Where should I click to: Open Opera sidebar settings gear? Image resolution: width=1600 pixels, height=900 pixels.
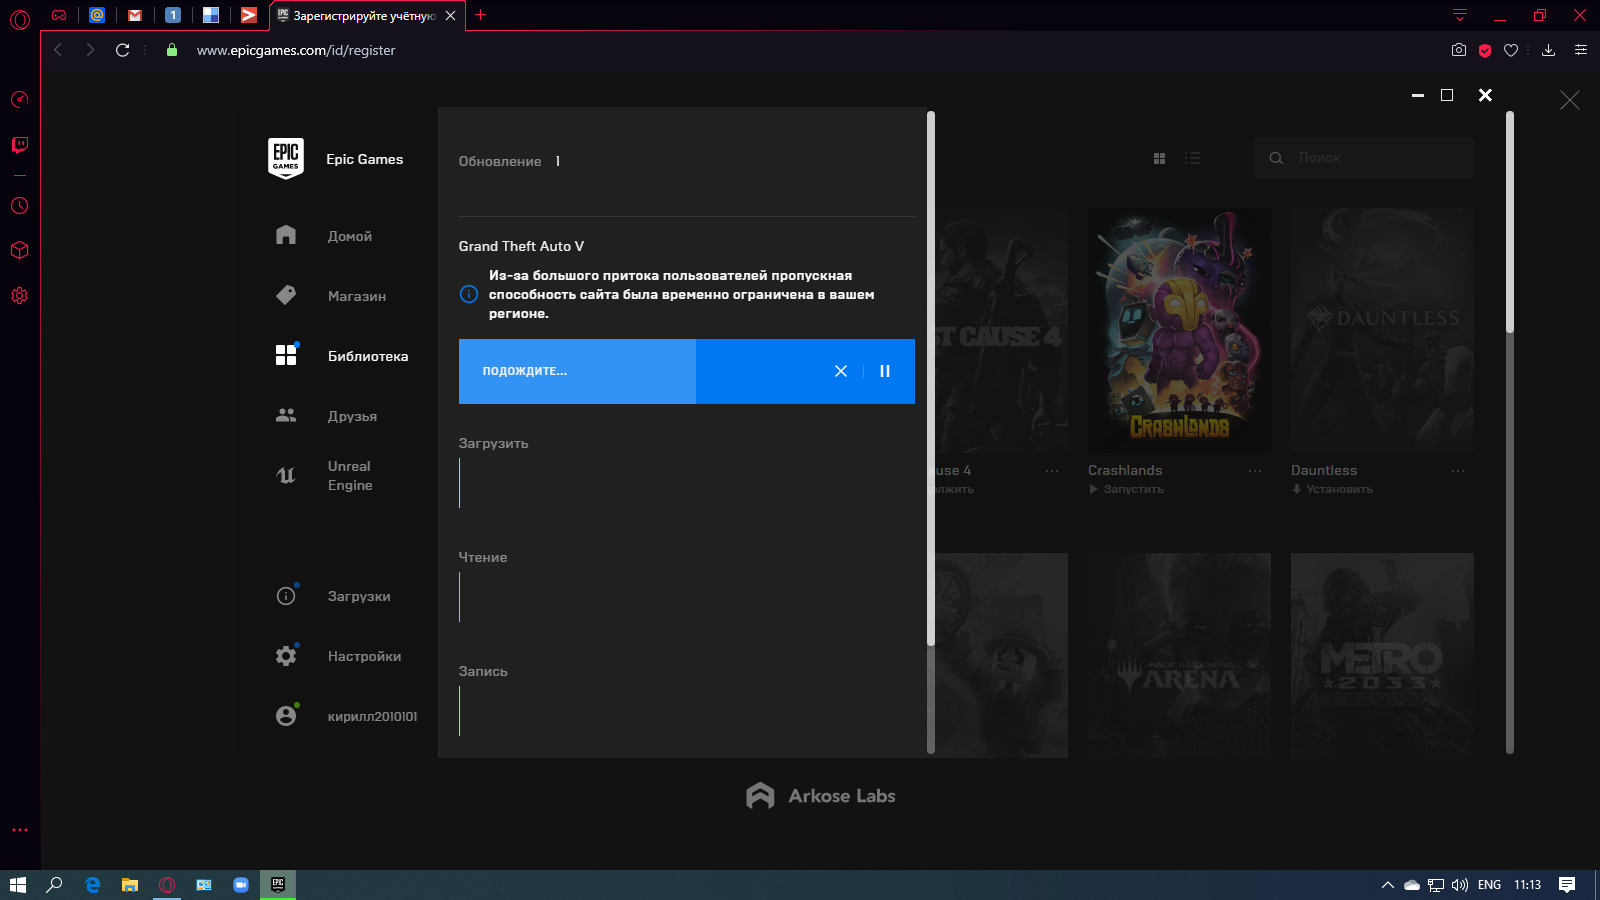coord(19,296)
